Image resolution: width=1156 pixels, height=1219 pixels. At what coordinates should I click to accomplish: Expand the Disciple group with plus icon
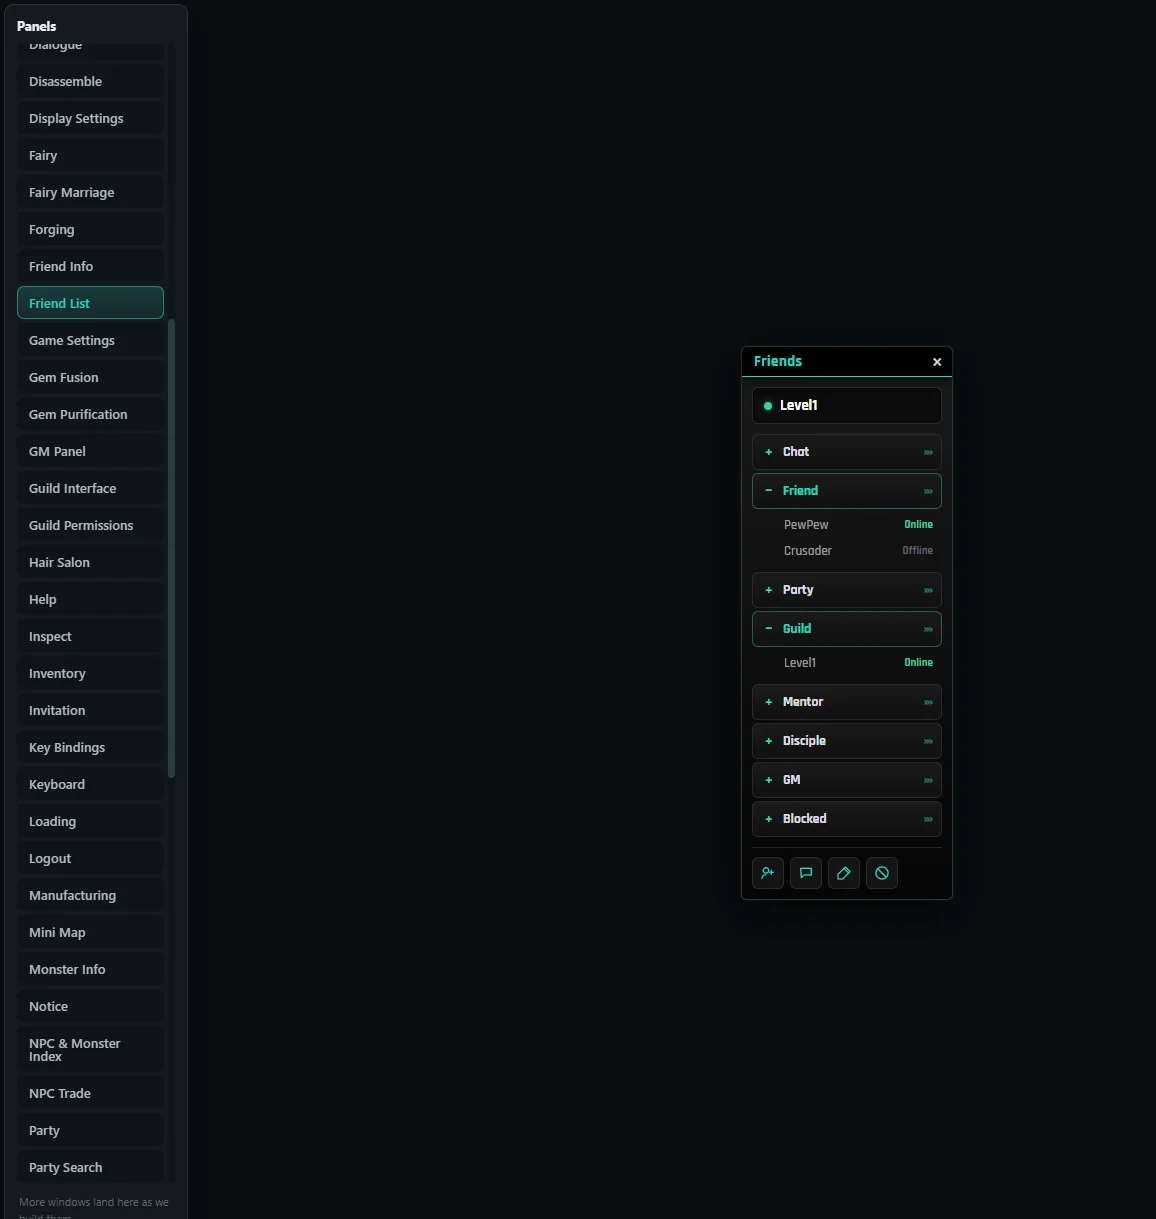click(768, 741)
